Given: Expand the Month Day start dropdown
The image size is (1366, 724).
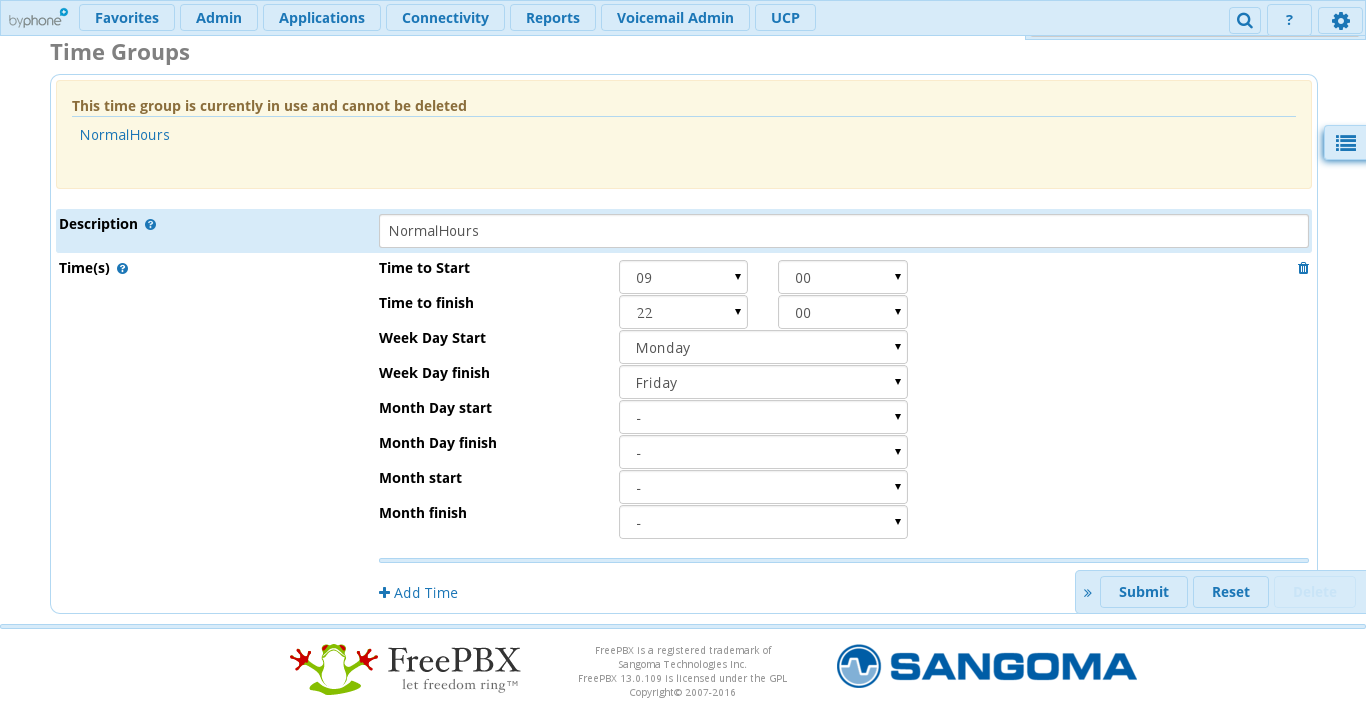Looking at the screenshot, I should click(x=763, y=418).
